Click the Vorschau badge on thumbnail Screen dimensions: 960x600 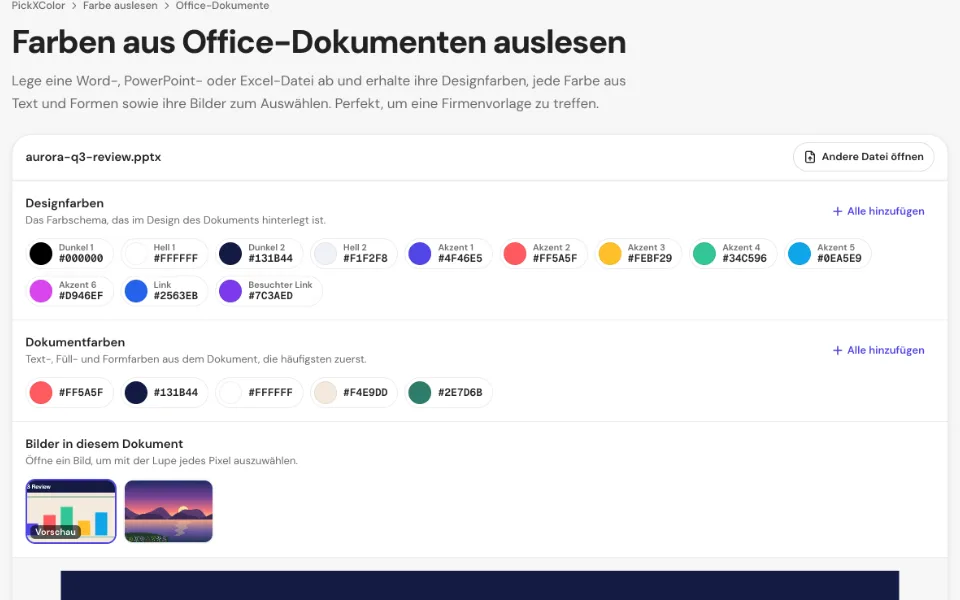(x=56, y=532)
